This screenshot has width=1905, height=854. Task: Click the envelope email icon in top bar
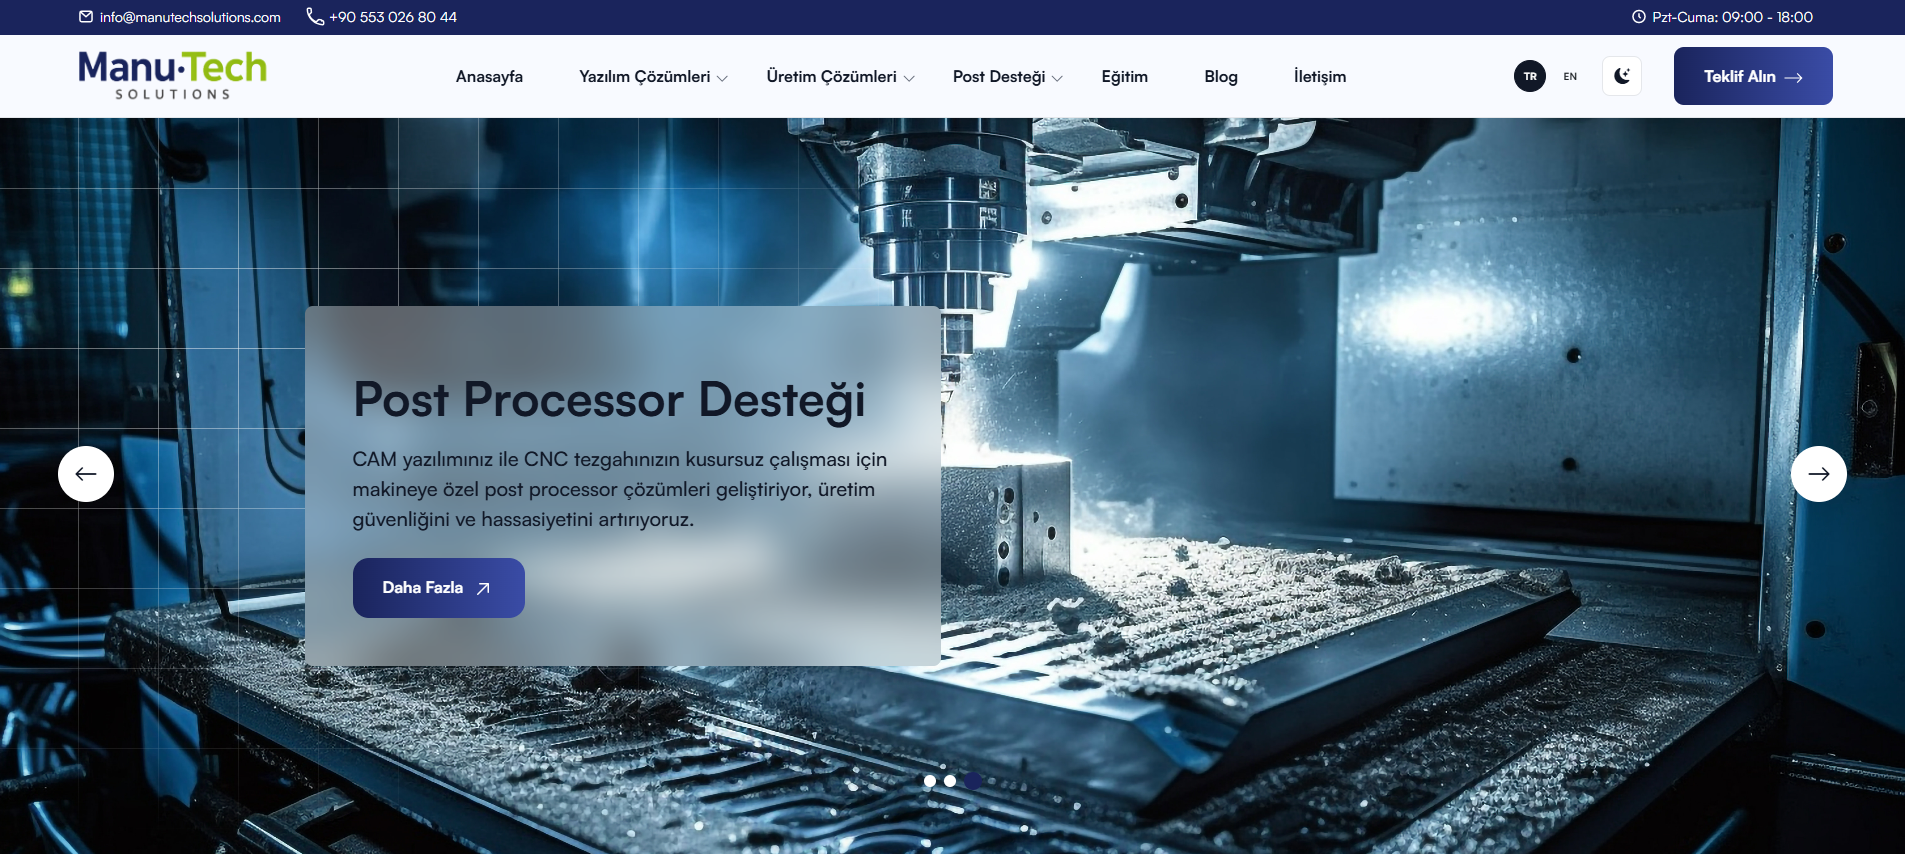pyautogui.click(x=86, y=17)
